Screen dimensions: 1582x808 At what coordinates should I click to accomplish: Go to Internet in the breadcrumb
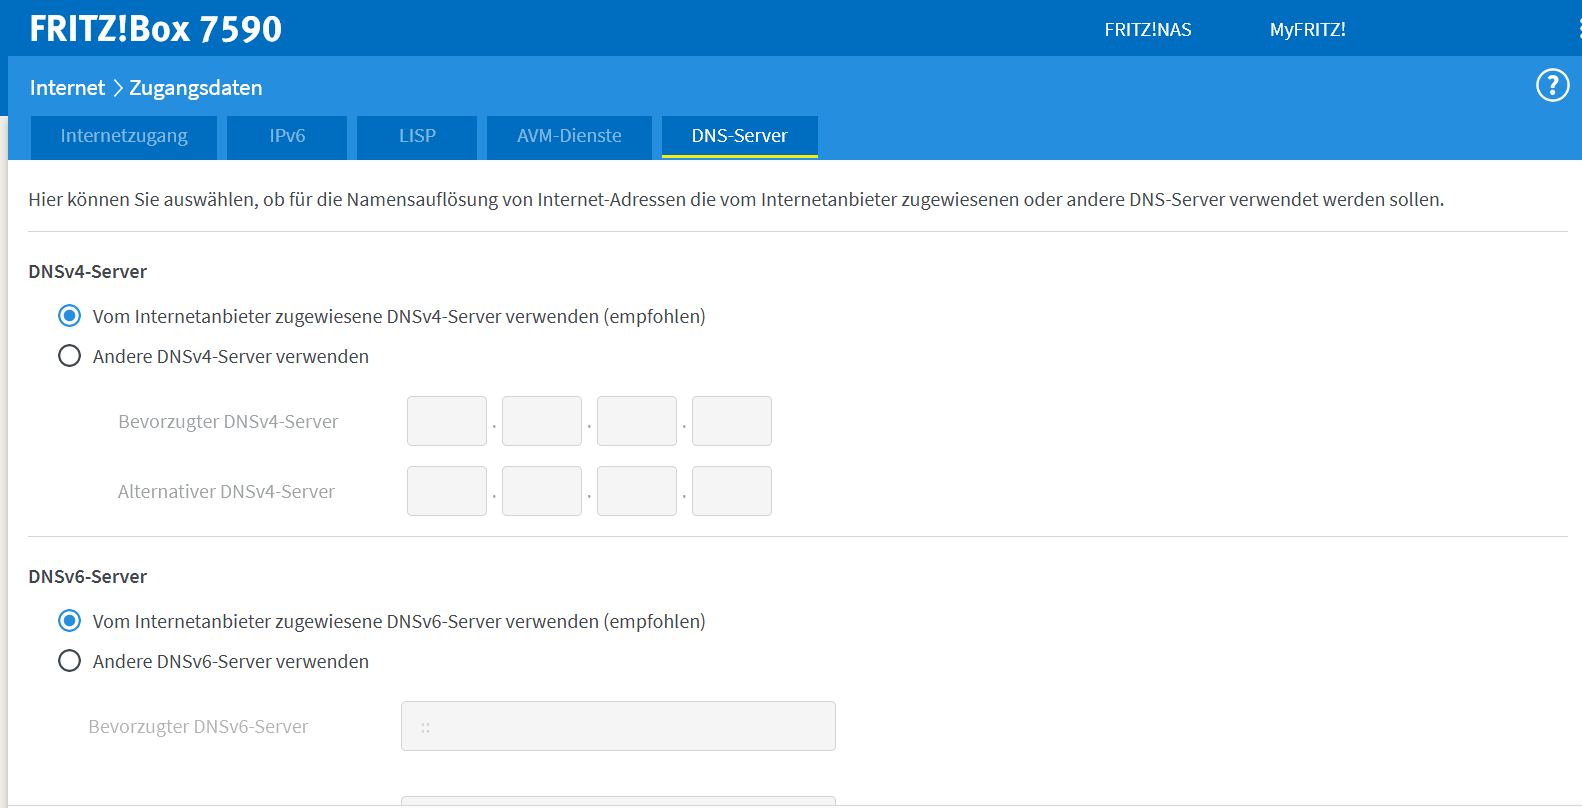[x=67, y=88]
